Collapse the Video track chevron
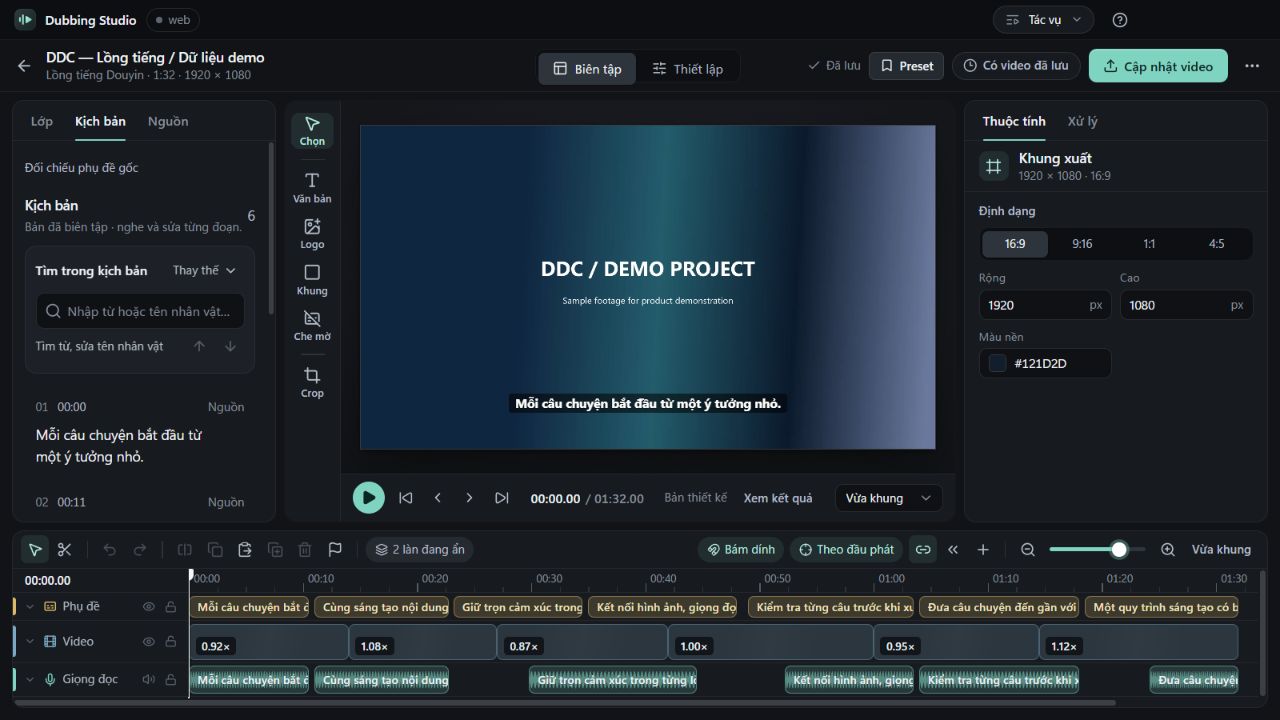This screenshot has width=1280, height=720. tap(30, 641)
